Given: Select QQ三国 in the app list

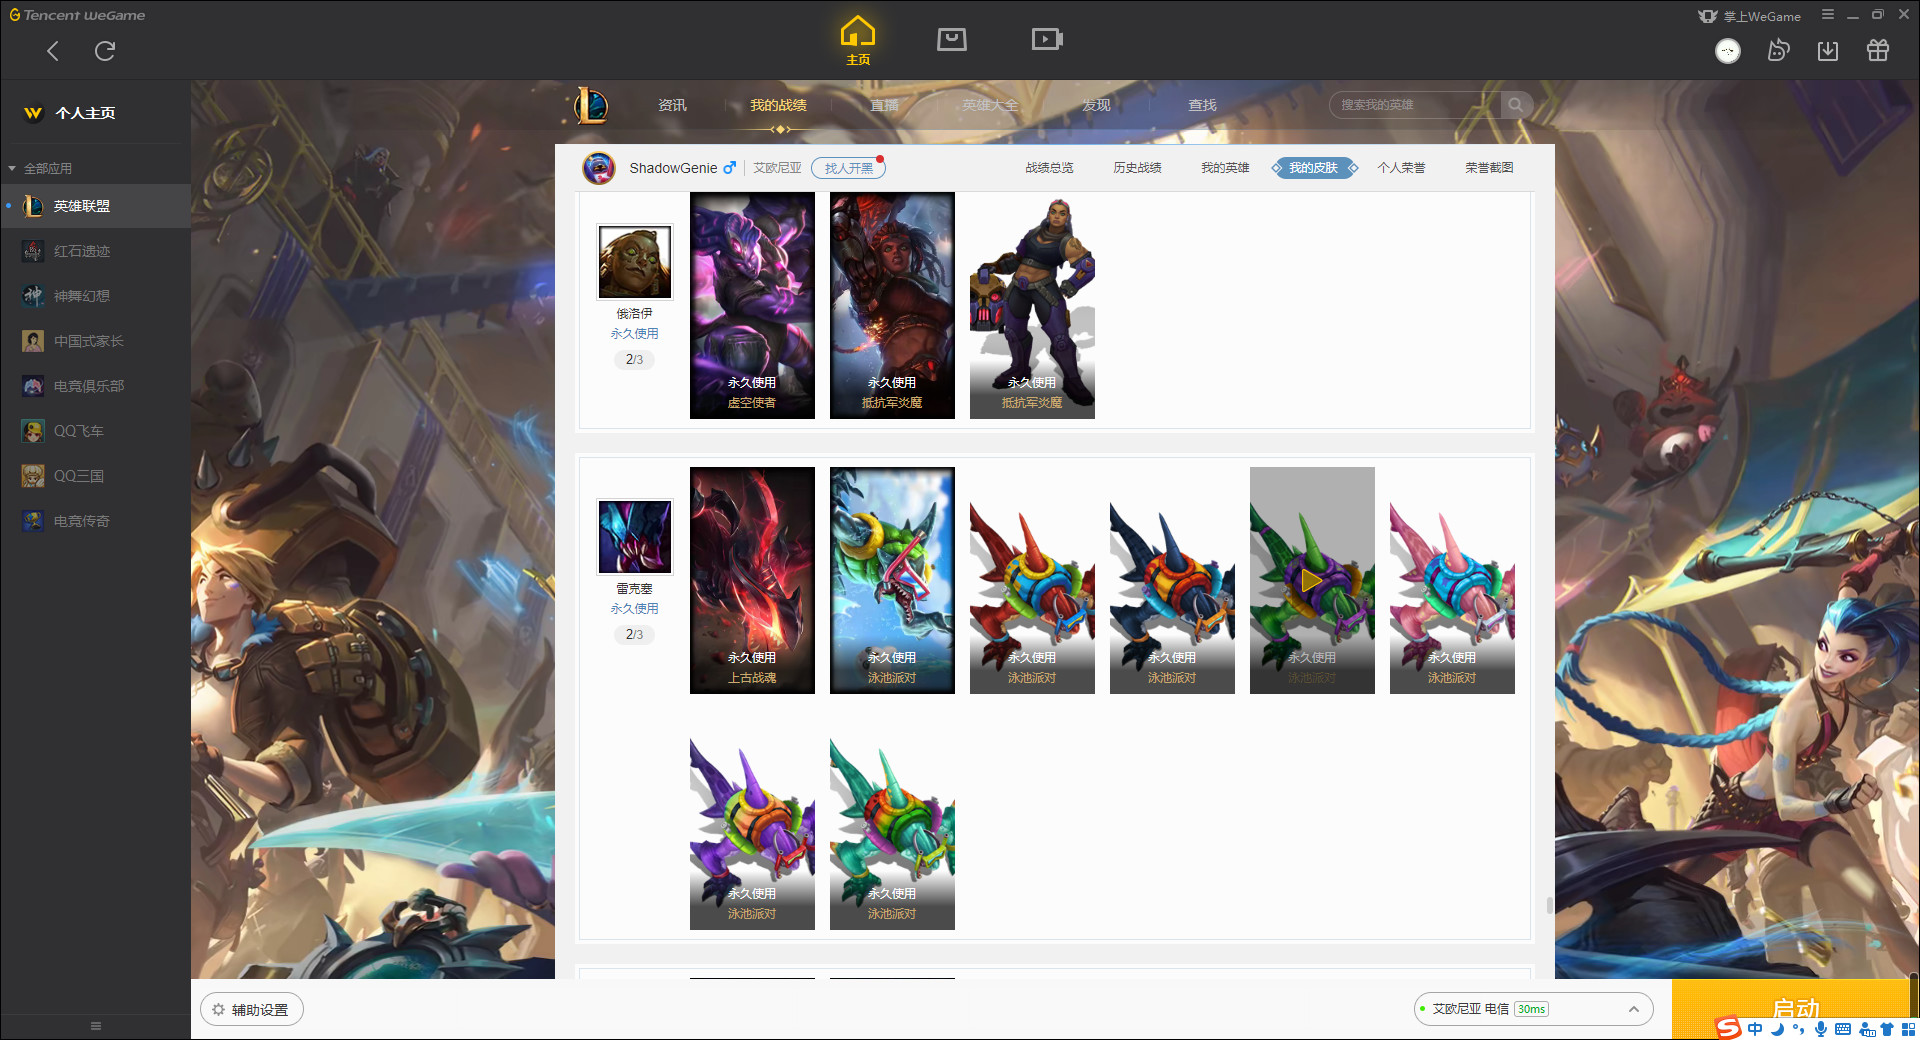Looking at the screenshot, I should click(95, 476).
